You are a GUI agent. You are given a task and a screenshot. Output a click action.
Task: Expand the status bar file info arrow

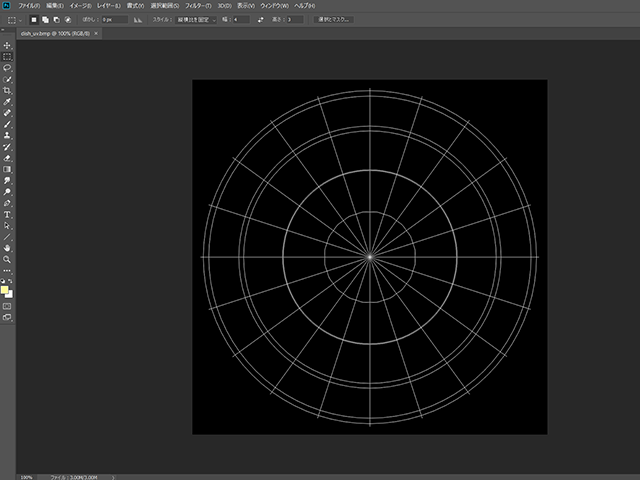[x=113, y=477]
